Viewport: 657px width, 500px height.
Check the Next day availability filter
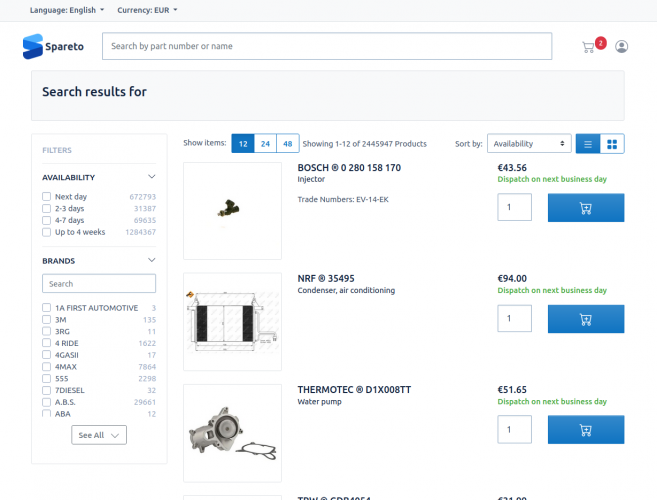click(x=47, y=197)
